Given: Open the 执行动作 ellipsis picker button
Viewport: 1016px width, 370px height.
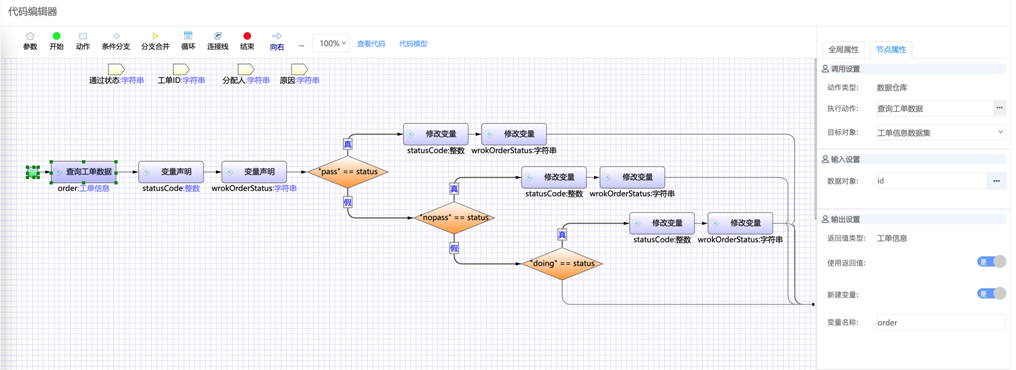Looking at the screenshot, I should click(1000, 108).
